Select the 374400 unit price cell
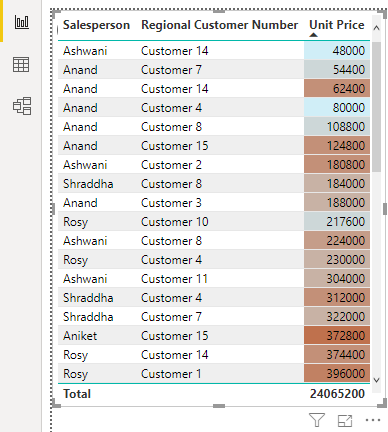 [337, 355]
